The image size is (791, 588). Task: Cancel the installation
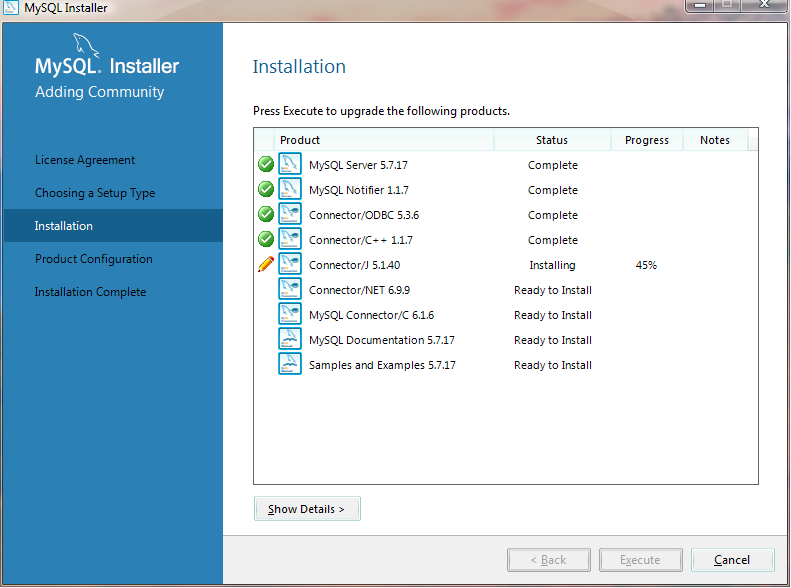point(732,560)
